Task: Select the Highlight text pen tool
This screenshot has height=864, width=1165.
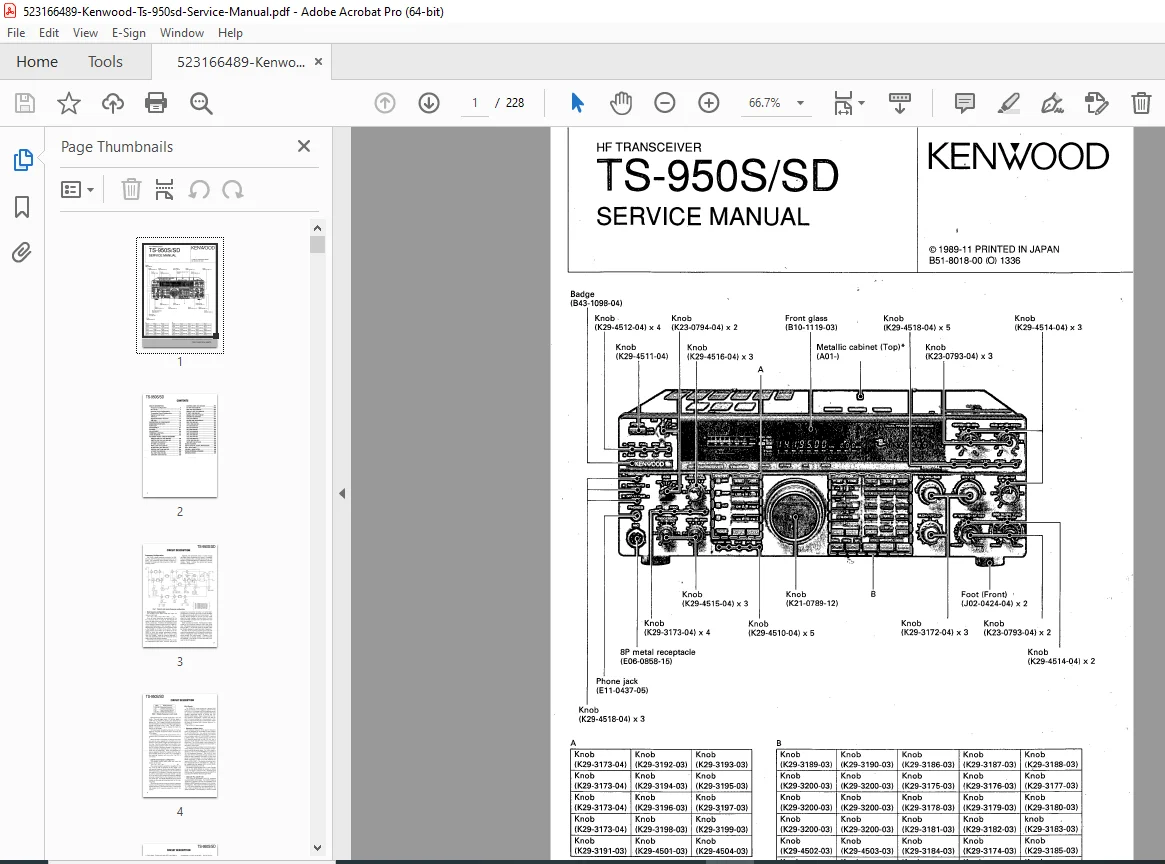Action: pos(1008,103)
